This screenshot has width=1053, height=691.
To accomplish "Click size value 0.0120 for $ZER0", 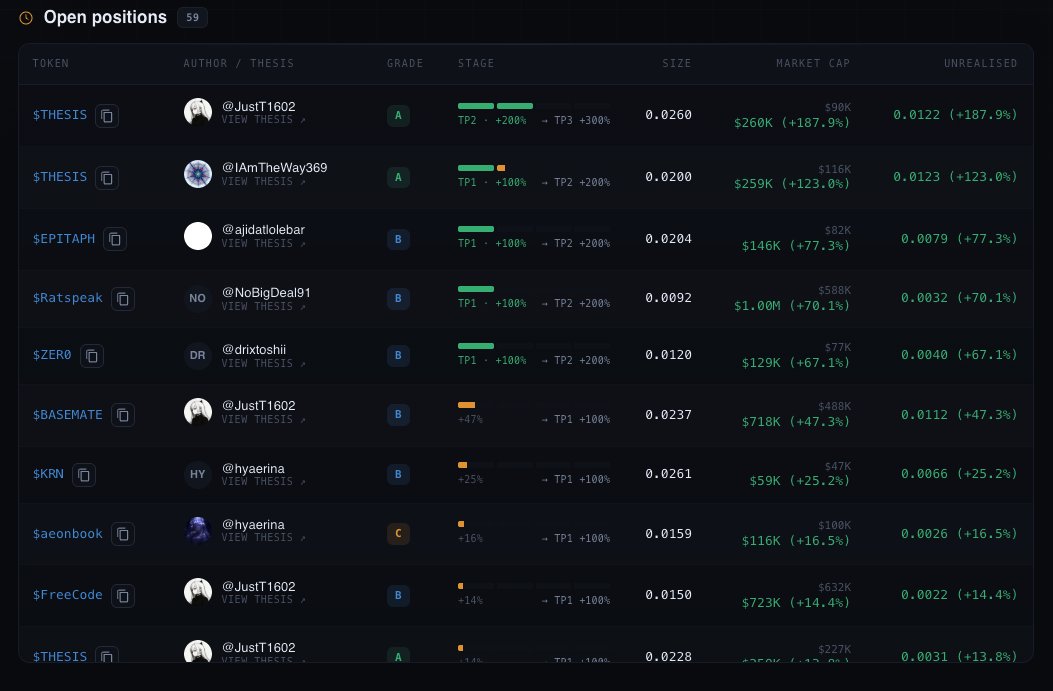I will [668, 355].
